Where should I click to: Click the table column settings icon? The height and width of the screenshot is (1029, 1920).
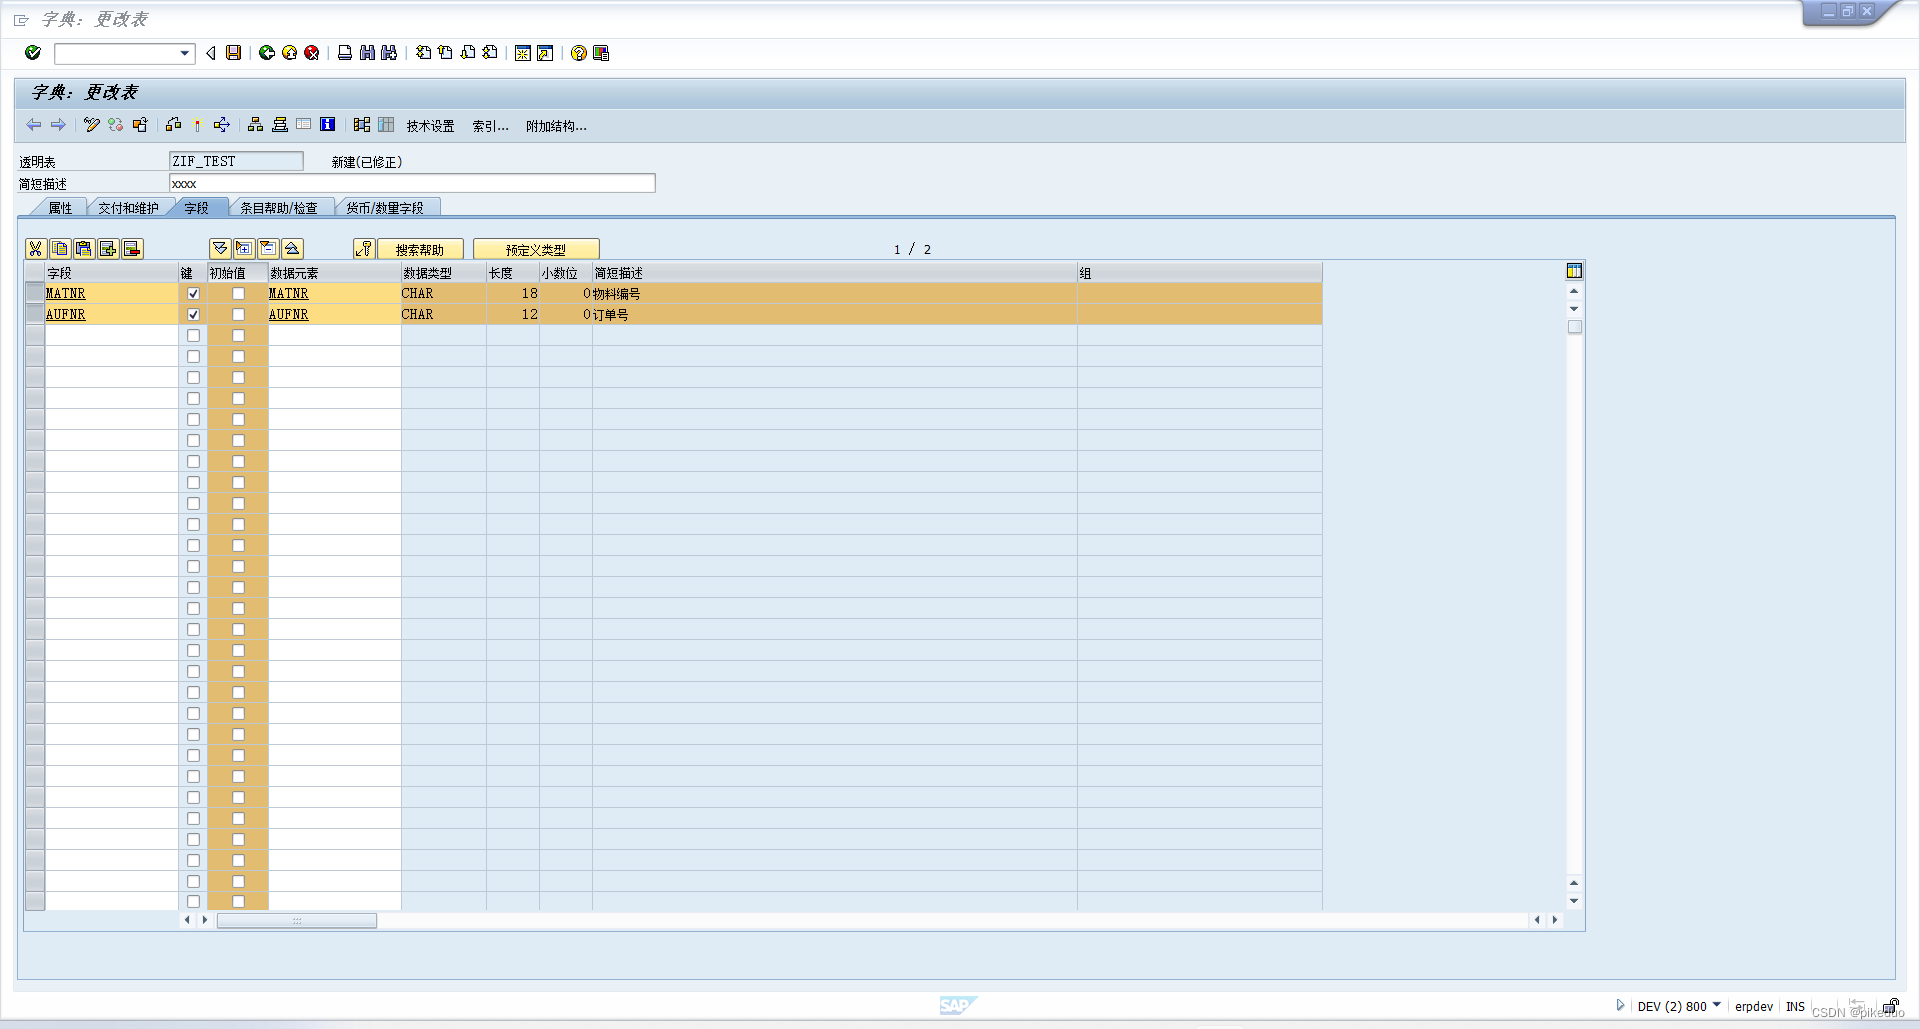click(x=1574, y=271)
